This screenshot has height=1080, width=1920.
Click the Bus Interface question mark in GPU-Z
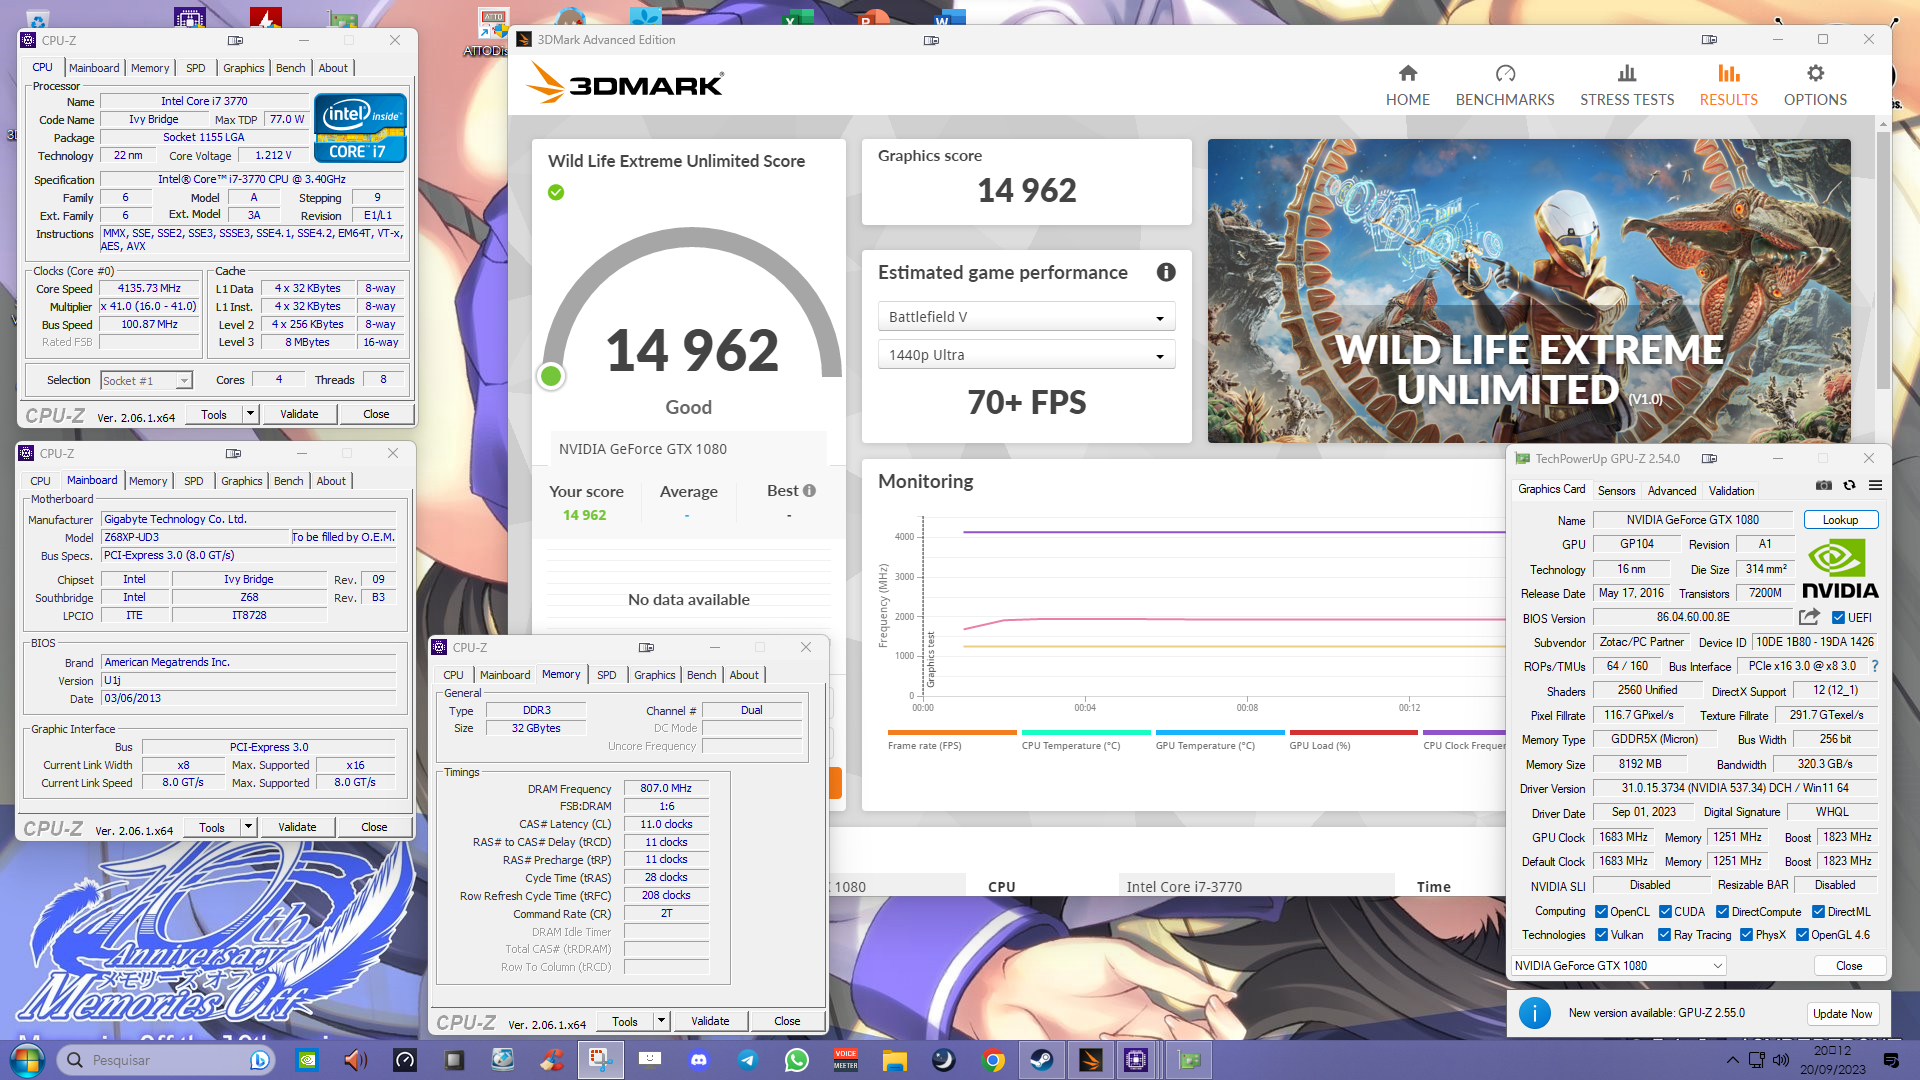pos(1874,666)
